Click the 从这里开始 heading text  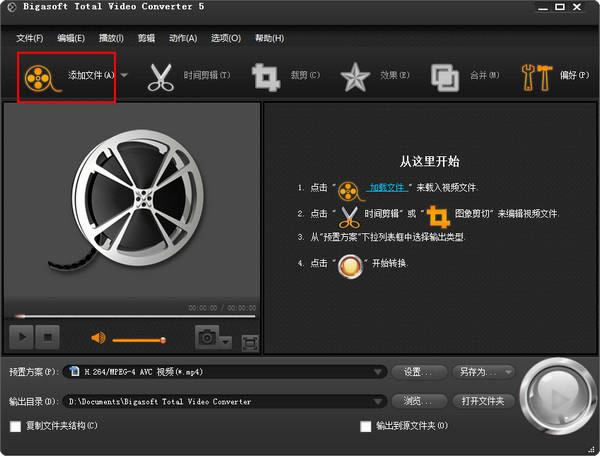pos(429,161)
